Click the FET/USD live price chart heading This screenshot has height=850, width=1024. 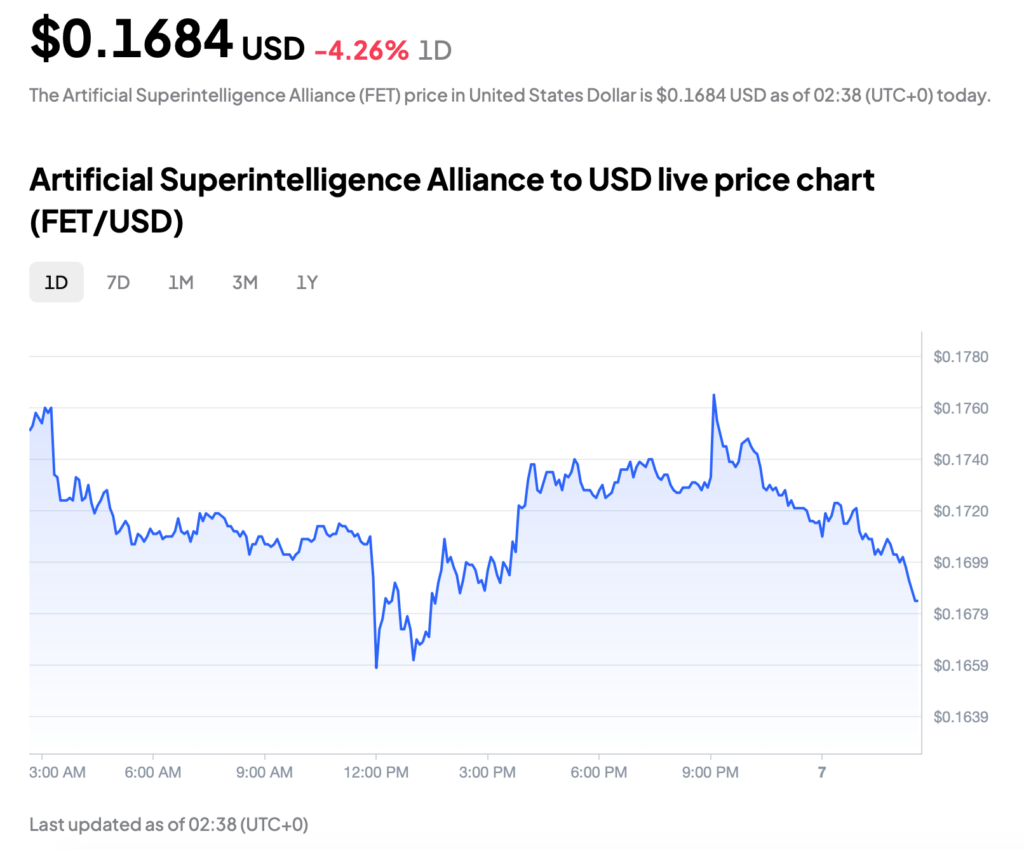point(452,200)
